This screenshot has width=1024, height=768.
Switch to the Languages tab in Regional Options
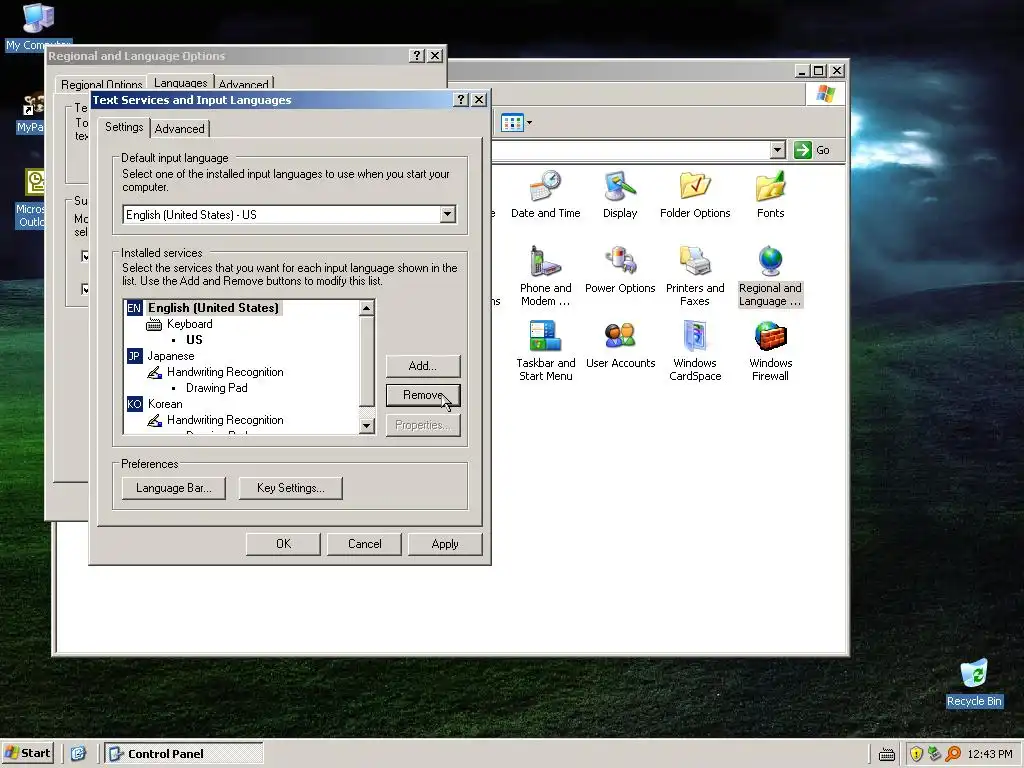pyautogui.click(x=181, y=83)
